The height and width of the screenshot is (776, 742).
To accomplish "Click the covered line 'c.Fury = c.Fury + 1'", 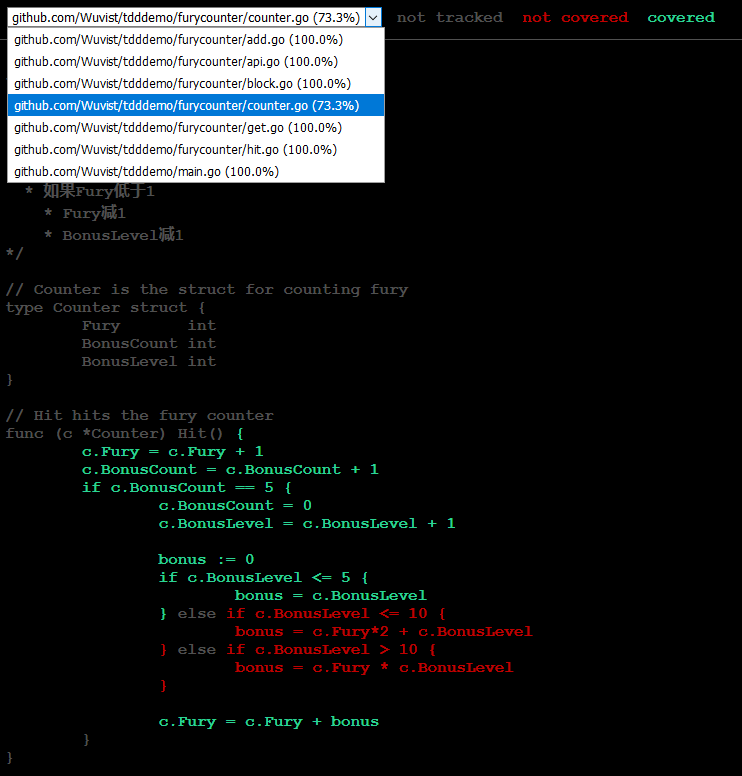I will (x=173, y=452).
